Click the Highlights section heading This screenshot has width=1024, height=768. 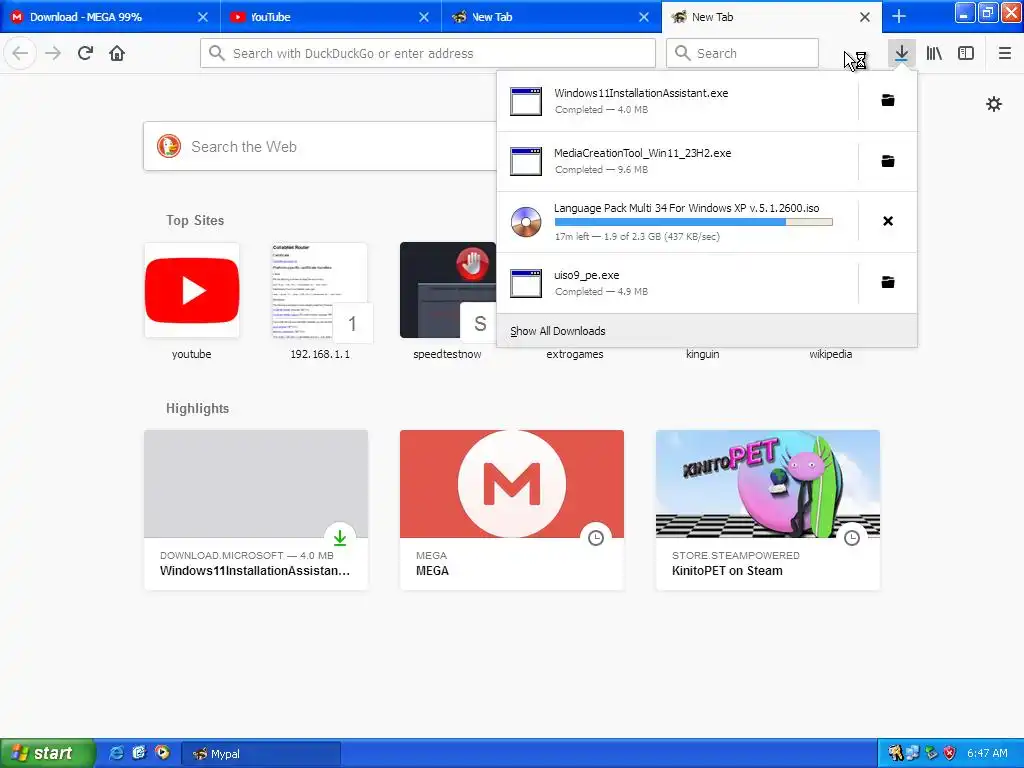(x=197, y=408)
